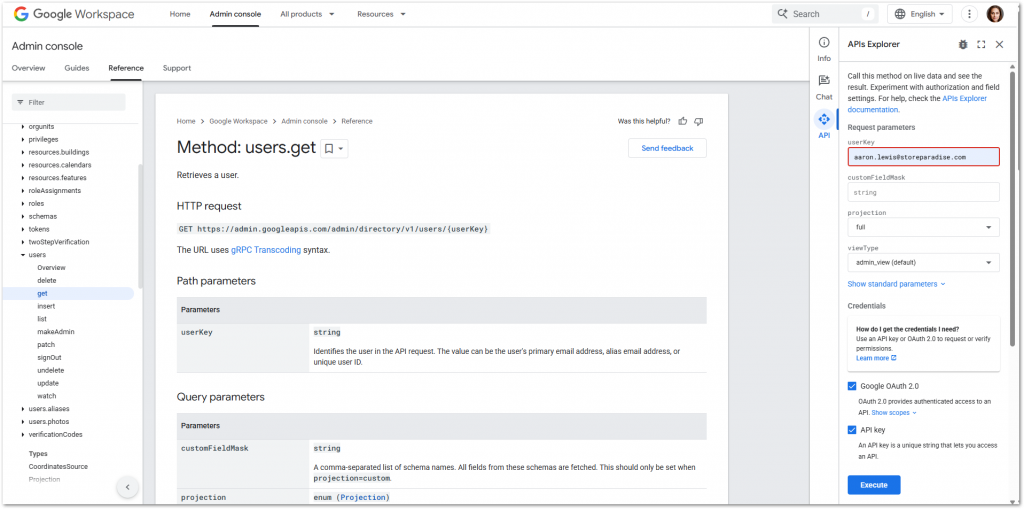
Task: Open the users makeAdmin method
Action: pyautogui.click(x=56, y=332)
